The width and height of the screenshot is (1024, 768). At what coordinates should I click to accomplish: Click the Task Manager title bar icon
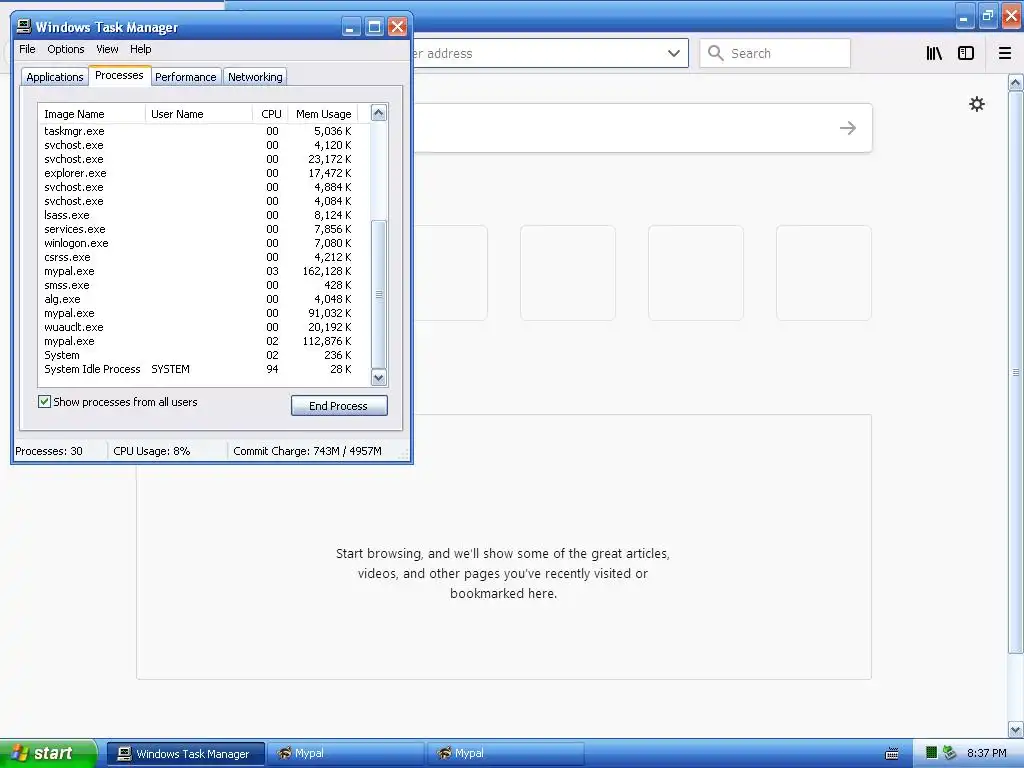pos(24,26)
